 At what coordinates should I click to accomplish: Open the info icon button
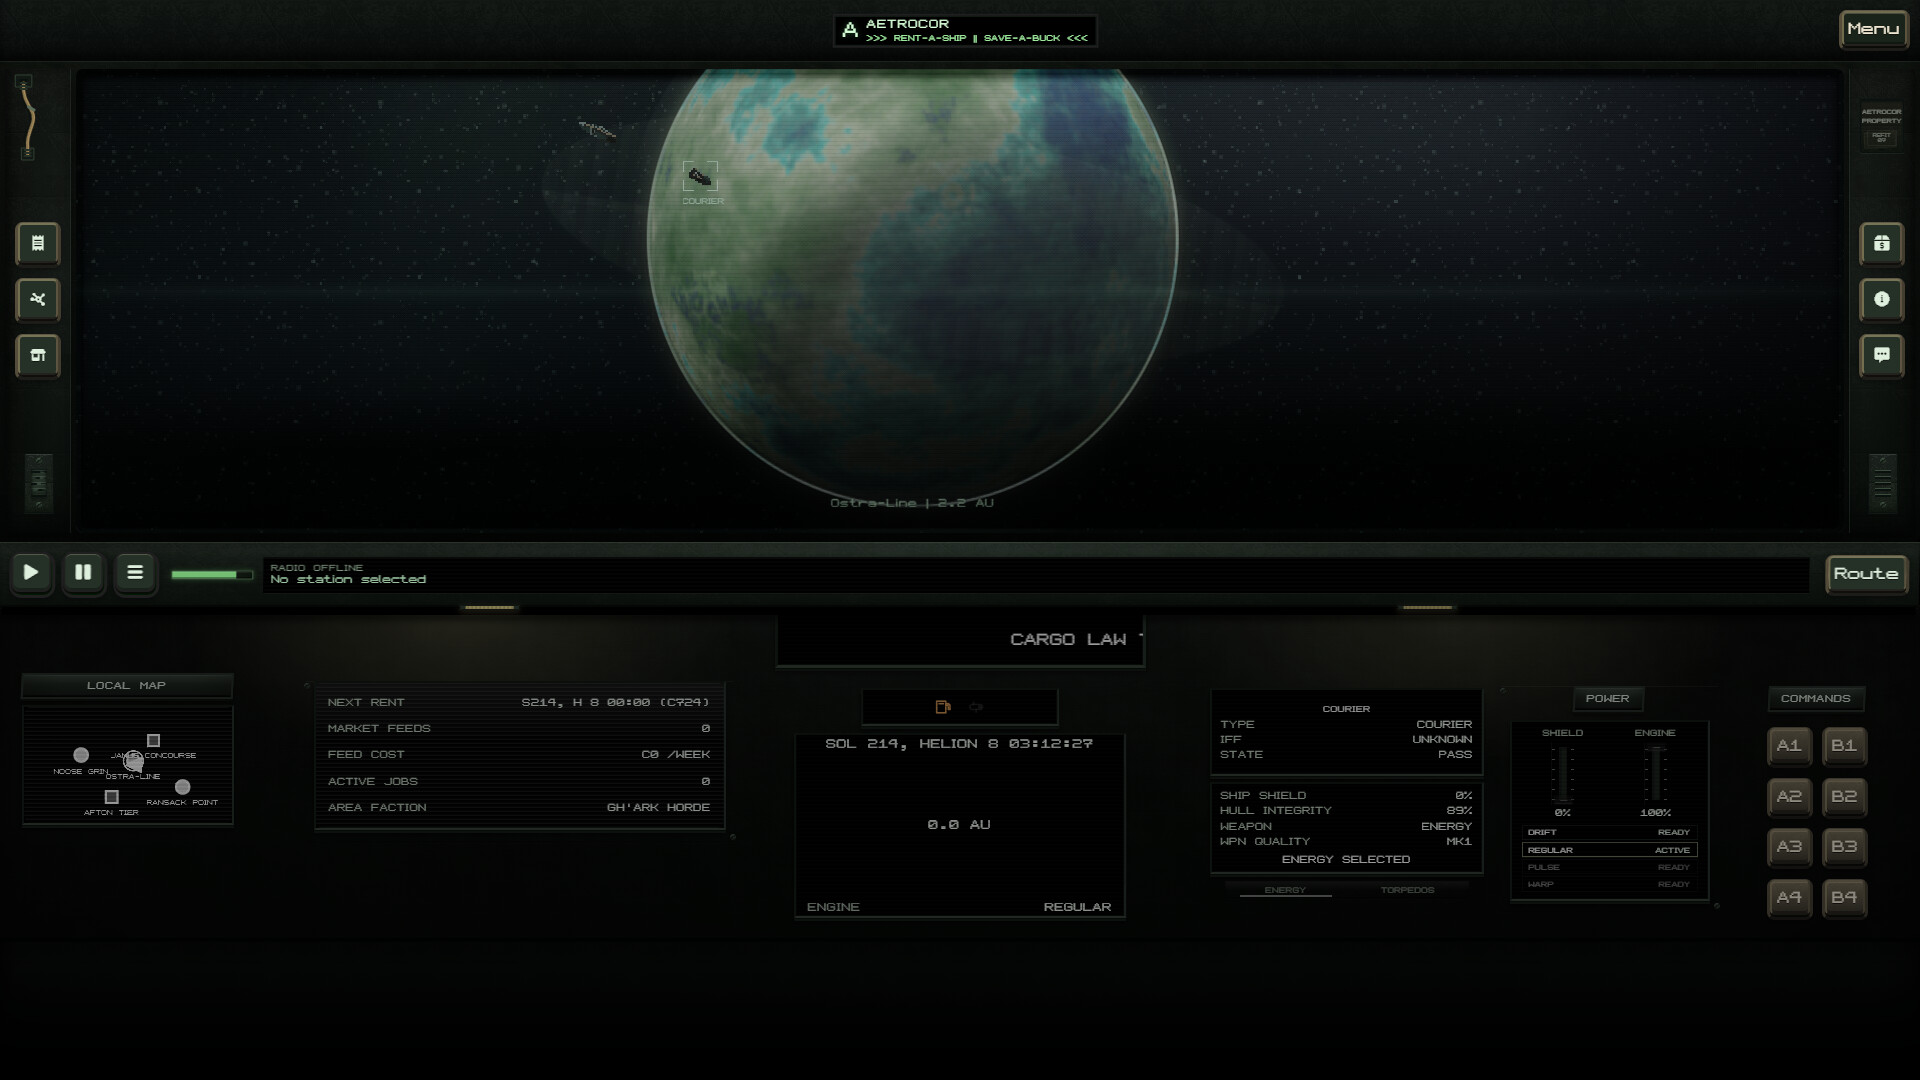tap(1881, 299)
